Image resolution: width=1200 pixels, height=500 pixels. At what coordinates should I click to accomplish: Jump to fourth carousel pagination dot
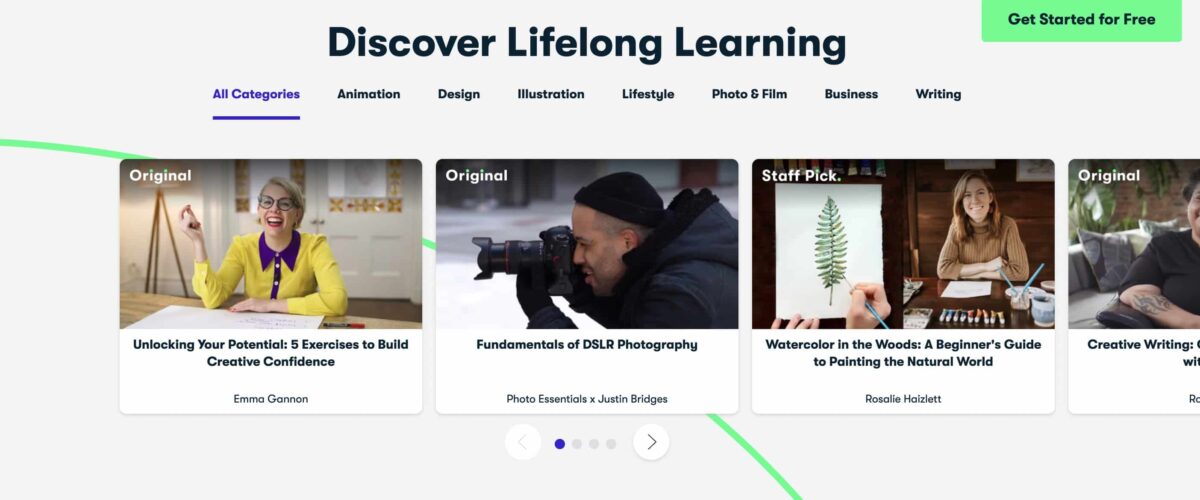tap(611, 443)
